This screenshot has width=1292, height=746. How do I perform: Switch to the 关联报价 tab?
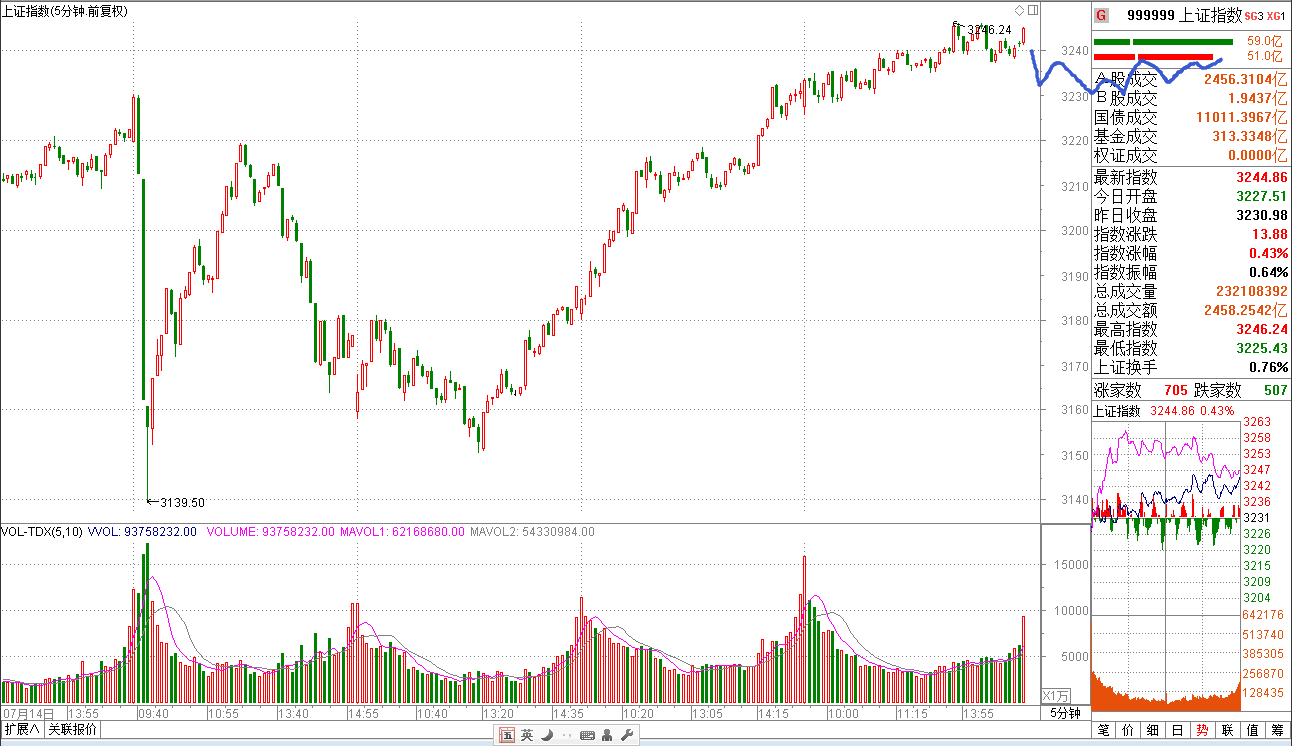tap(73, 729)
